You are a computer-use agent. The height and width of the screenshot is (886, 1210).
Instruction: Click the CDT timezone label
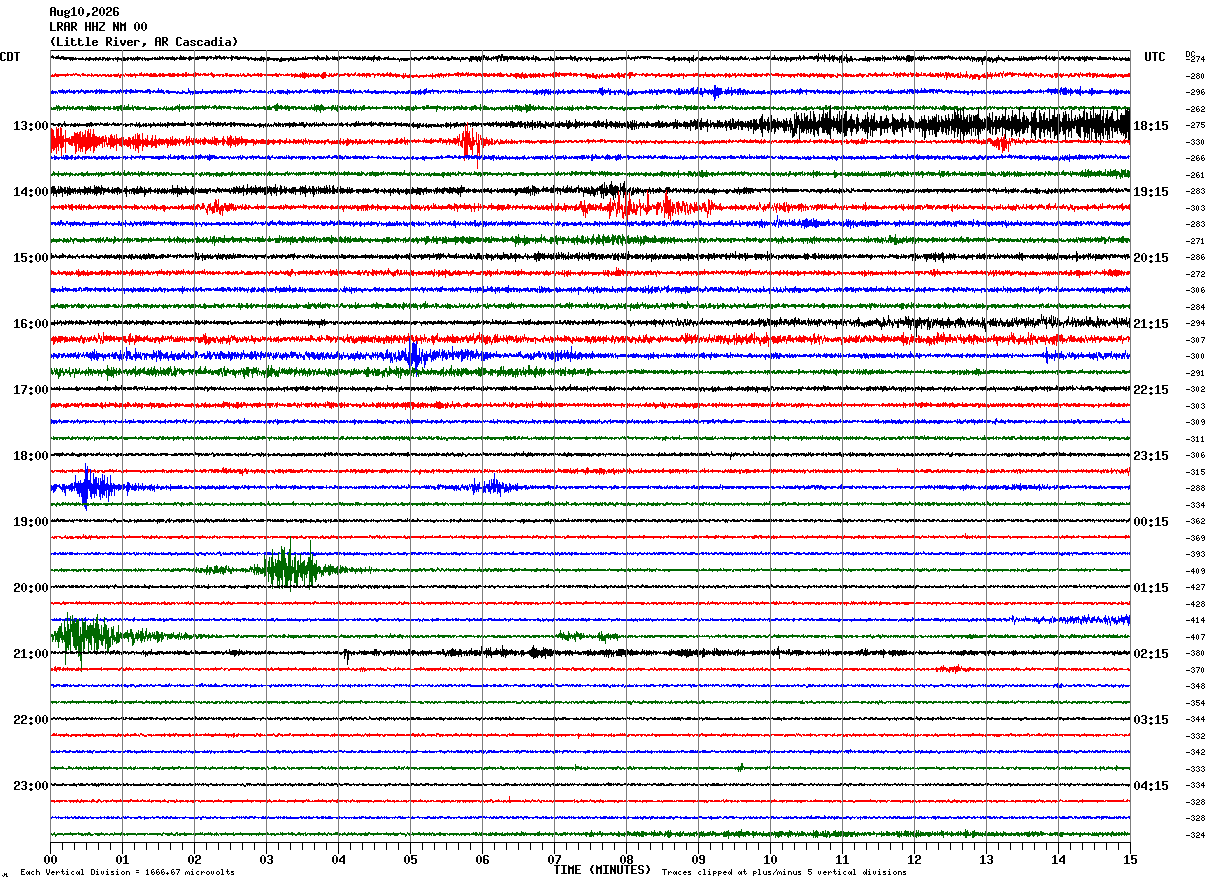click(x=10, y=57)
